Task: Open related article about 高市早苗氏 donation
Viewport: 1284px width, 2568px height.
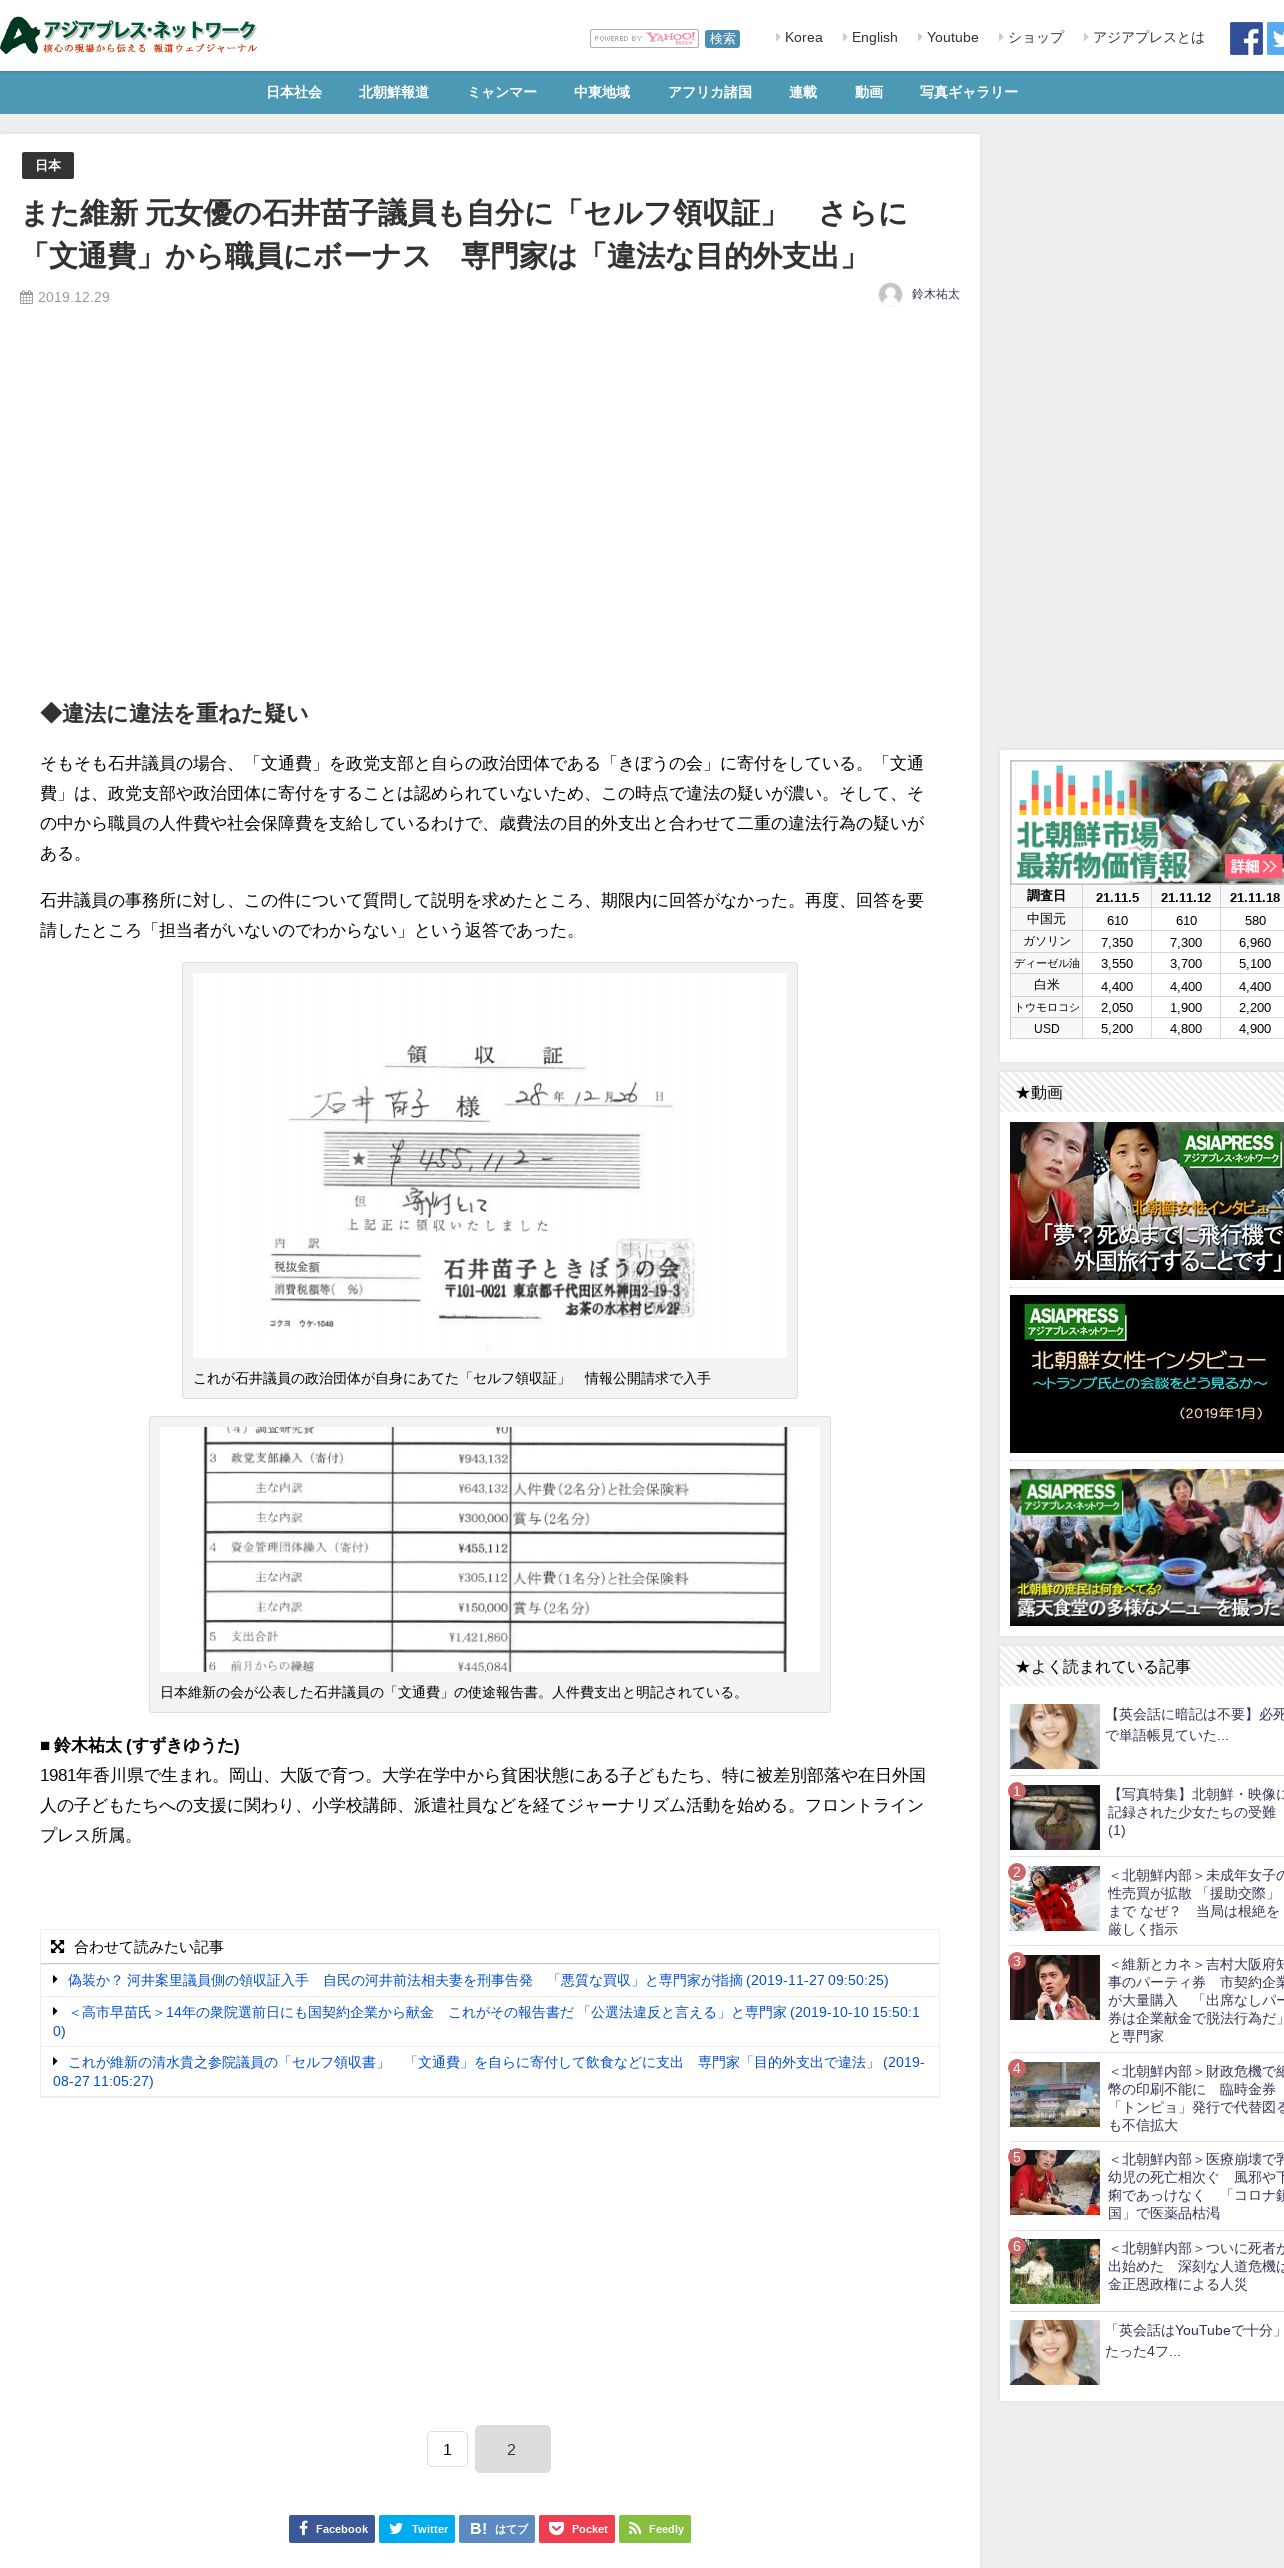Action: [487, 2021]
